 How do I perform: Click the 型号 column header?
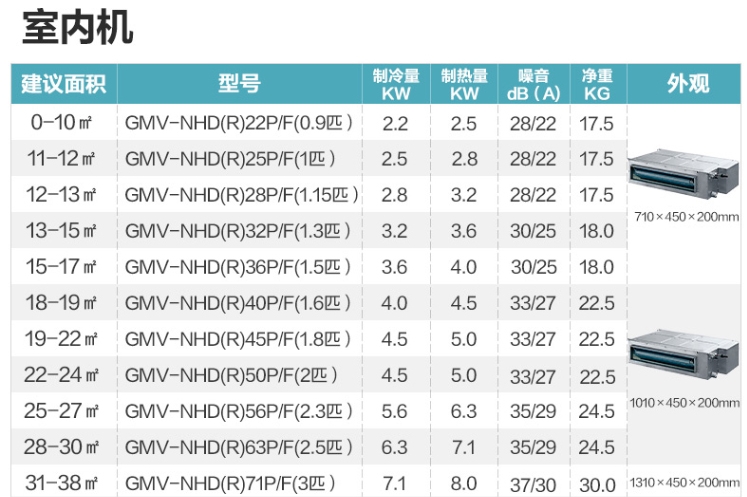(239, 84)
